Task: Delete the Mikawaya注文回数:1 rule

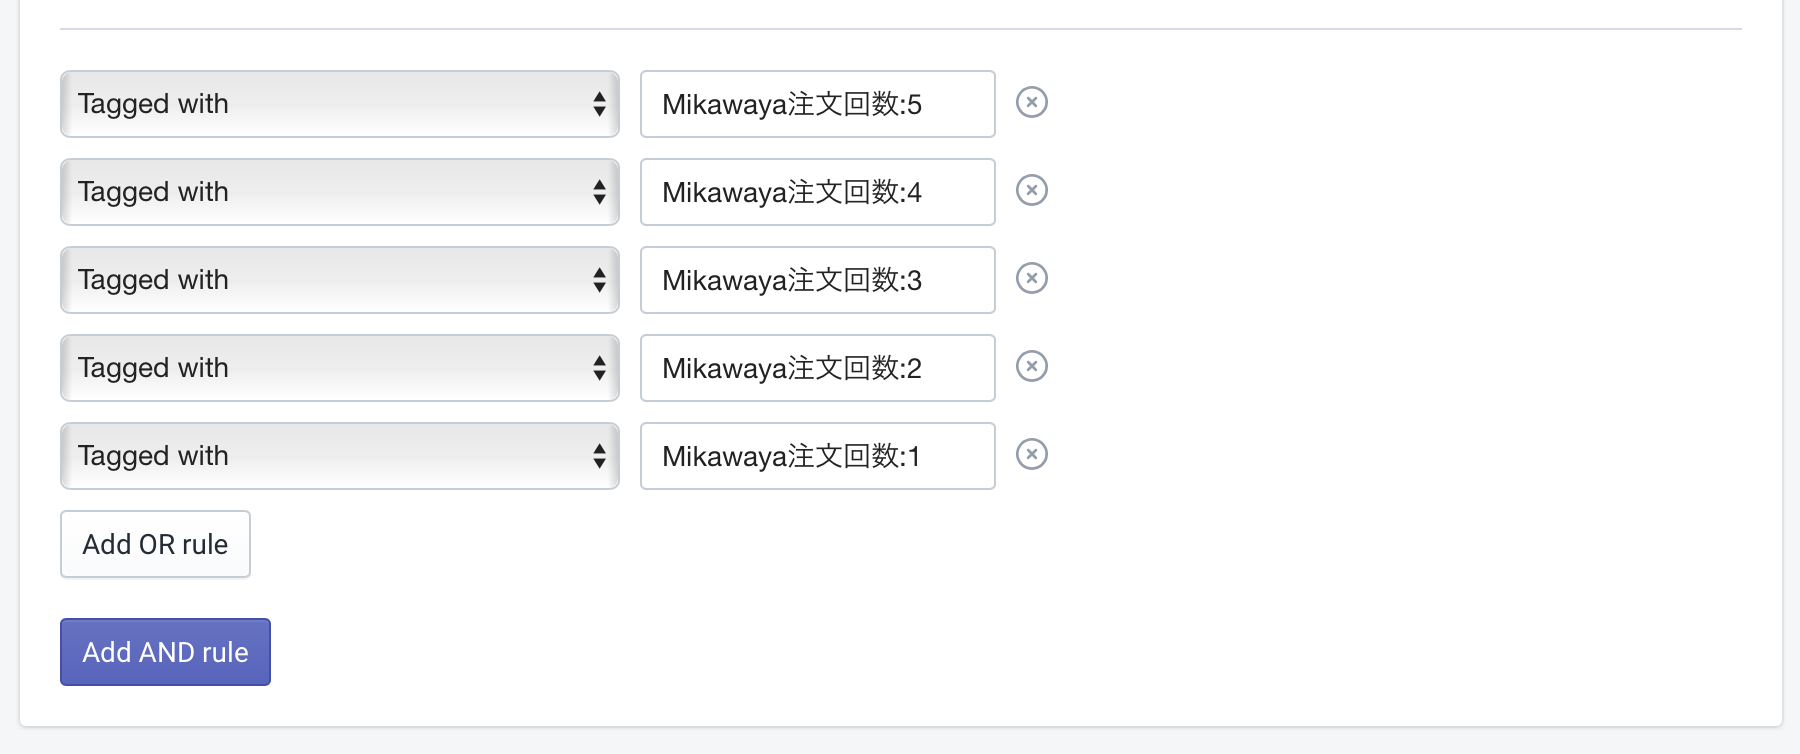Action: tap(1031, 454)
